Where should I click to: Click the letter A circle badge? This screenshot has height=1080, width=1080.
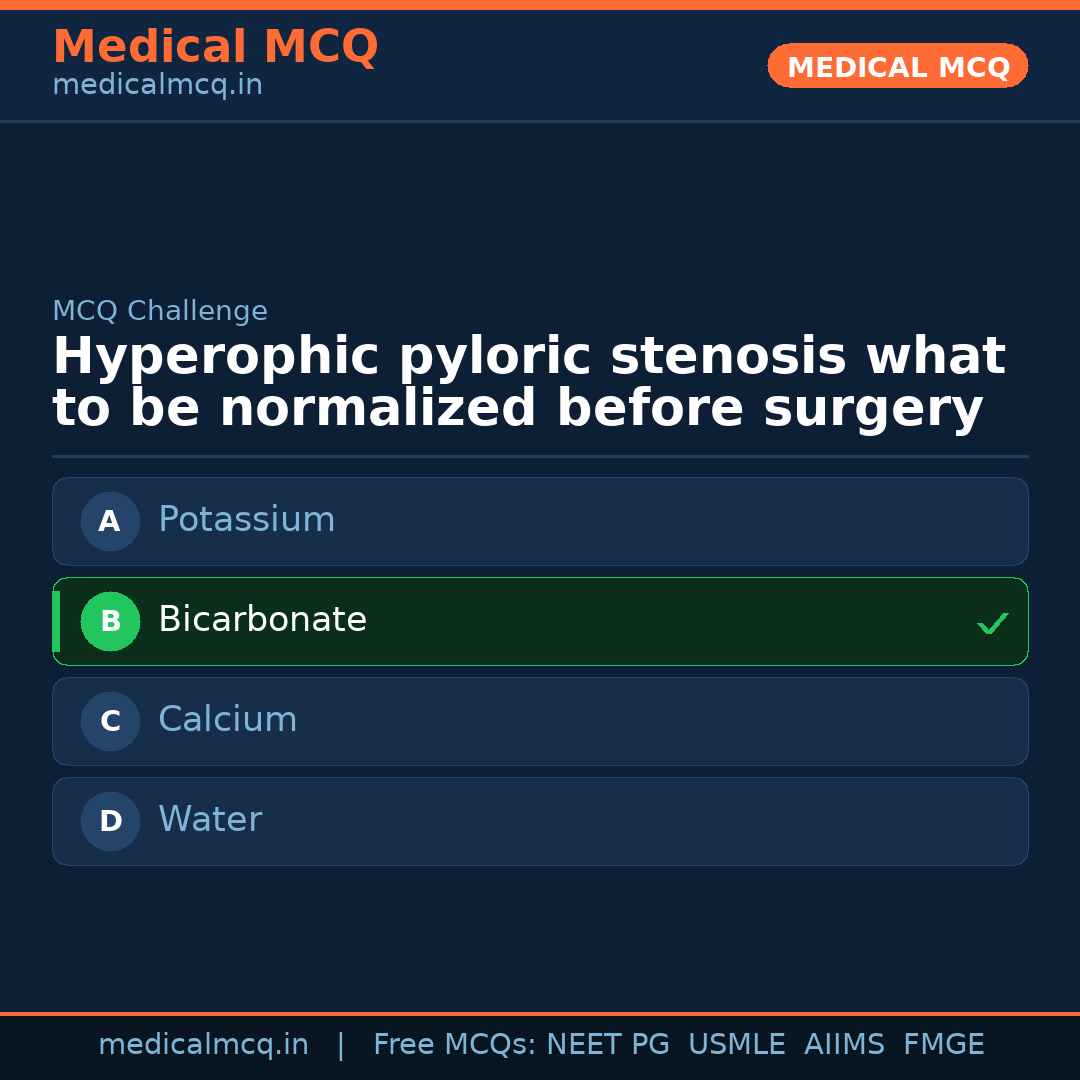pos(110,521)
